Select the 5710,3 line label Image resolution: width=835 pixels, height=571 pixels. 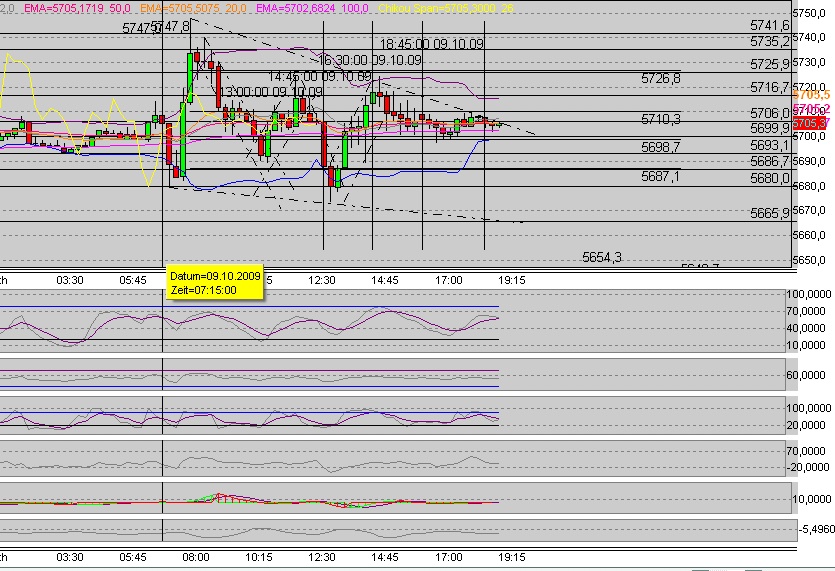660,119
